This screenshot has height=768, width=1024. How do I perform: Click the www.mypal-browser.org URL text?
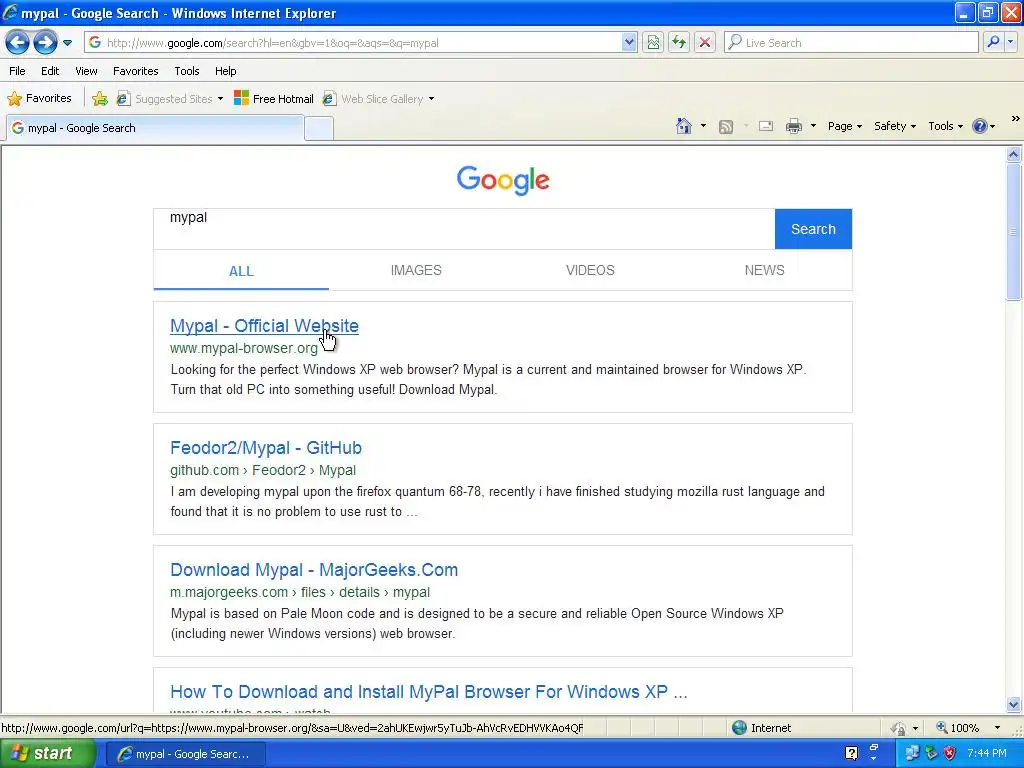[244, 348]
